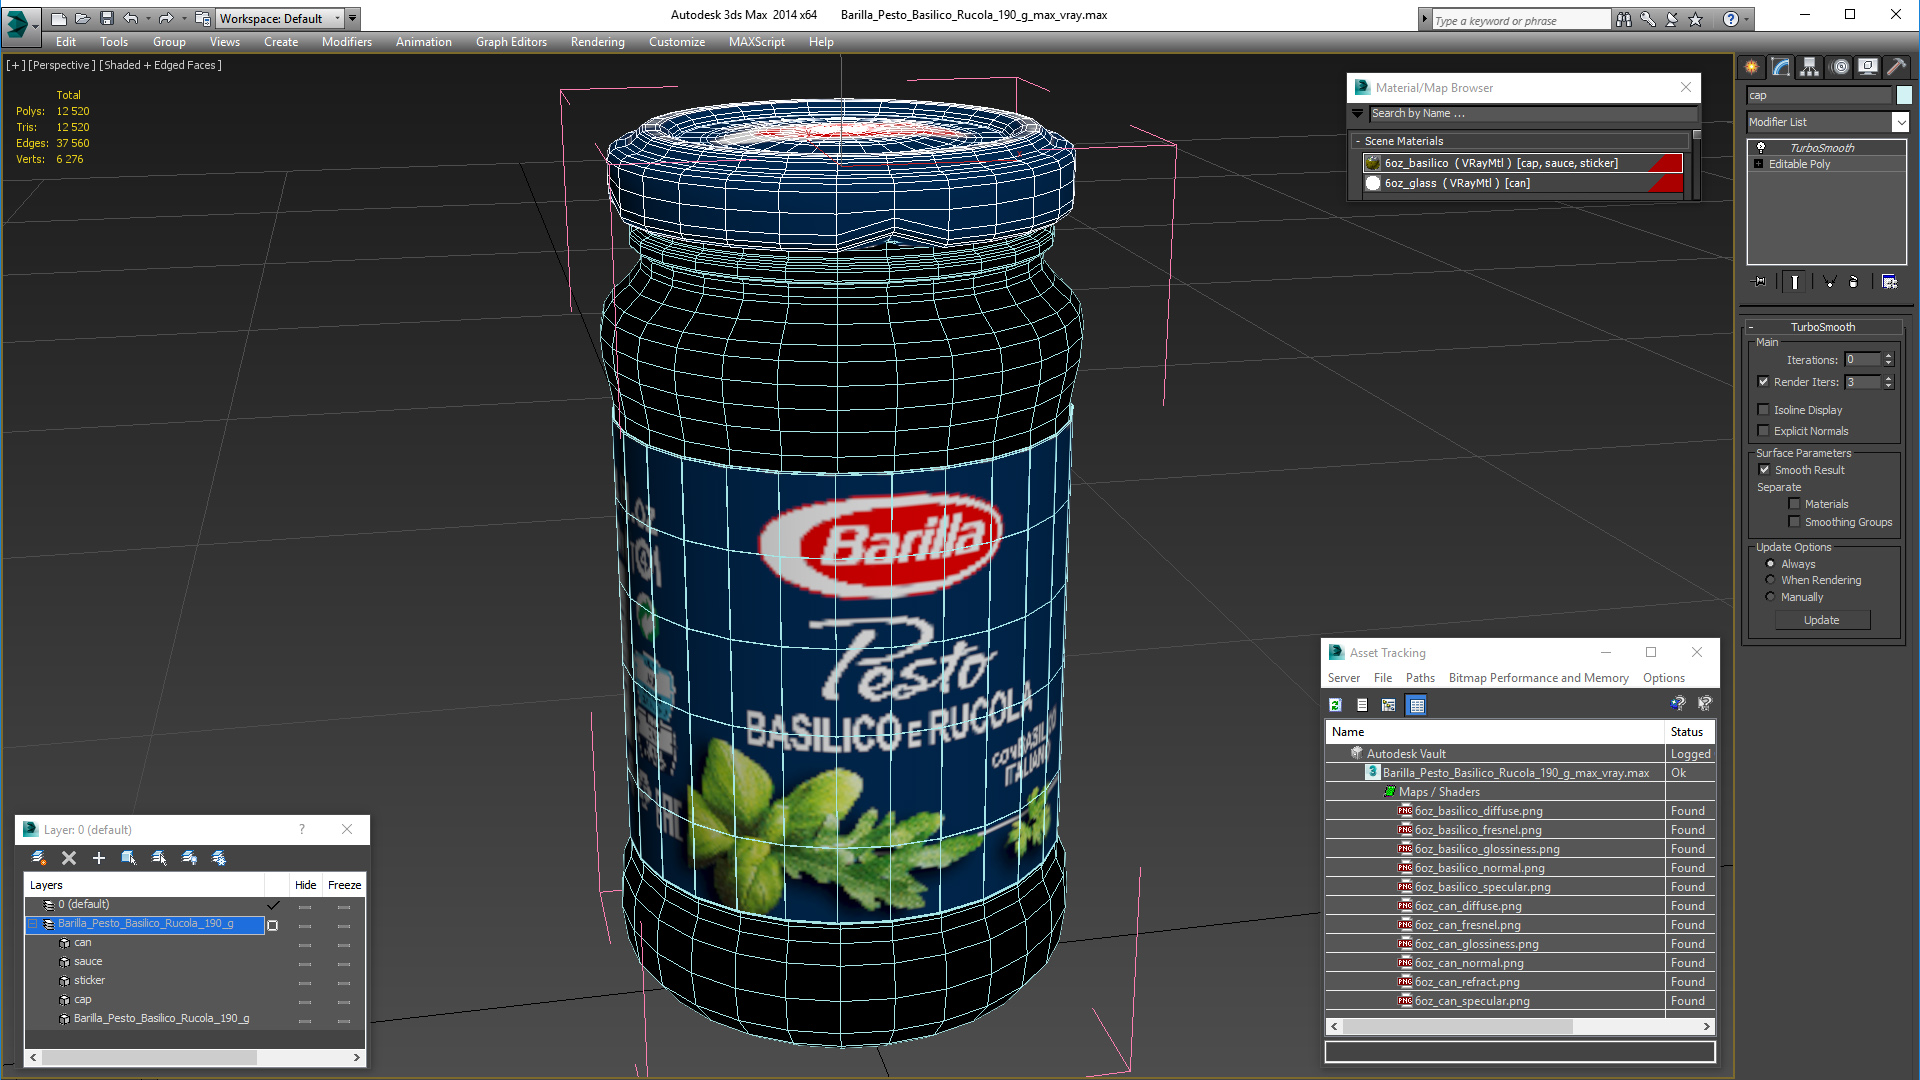Enable Separate by Materials checkbox
1920x1080 pixels.
tap(1794, 503)
